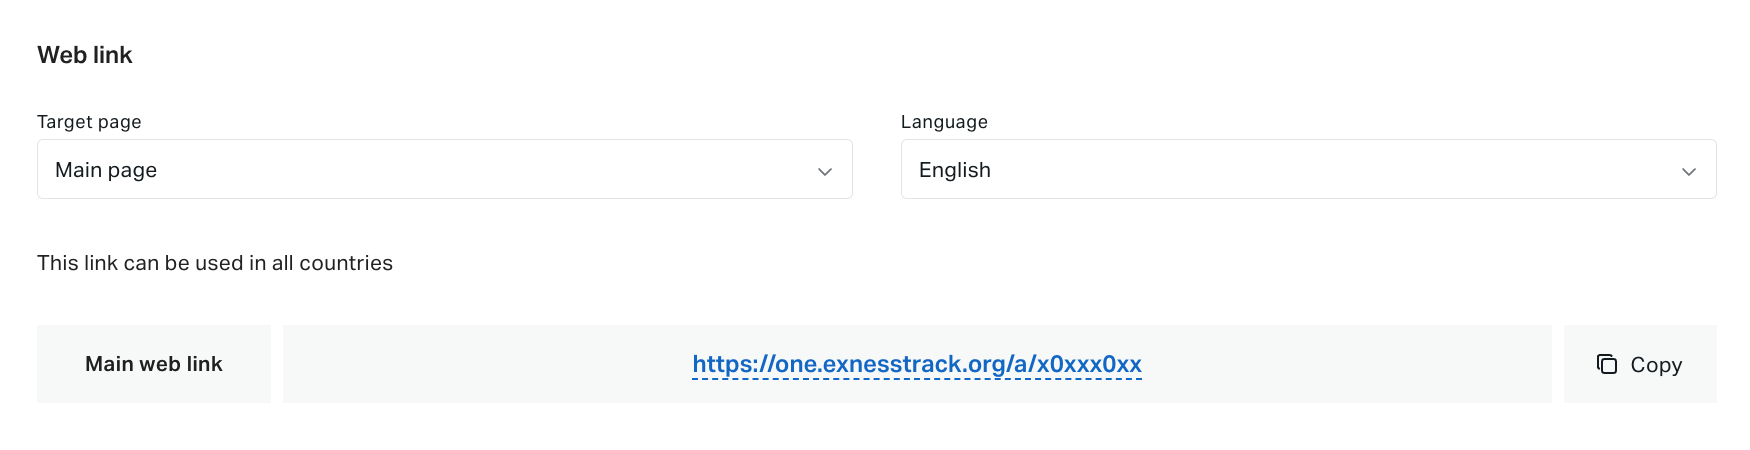Click the 'Web link' section heading
This screenshot has height=450, width=1750.
85,55
